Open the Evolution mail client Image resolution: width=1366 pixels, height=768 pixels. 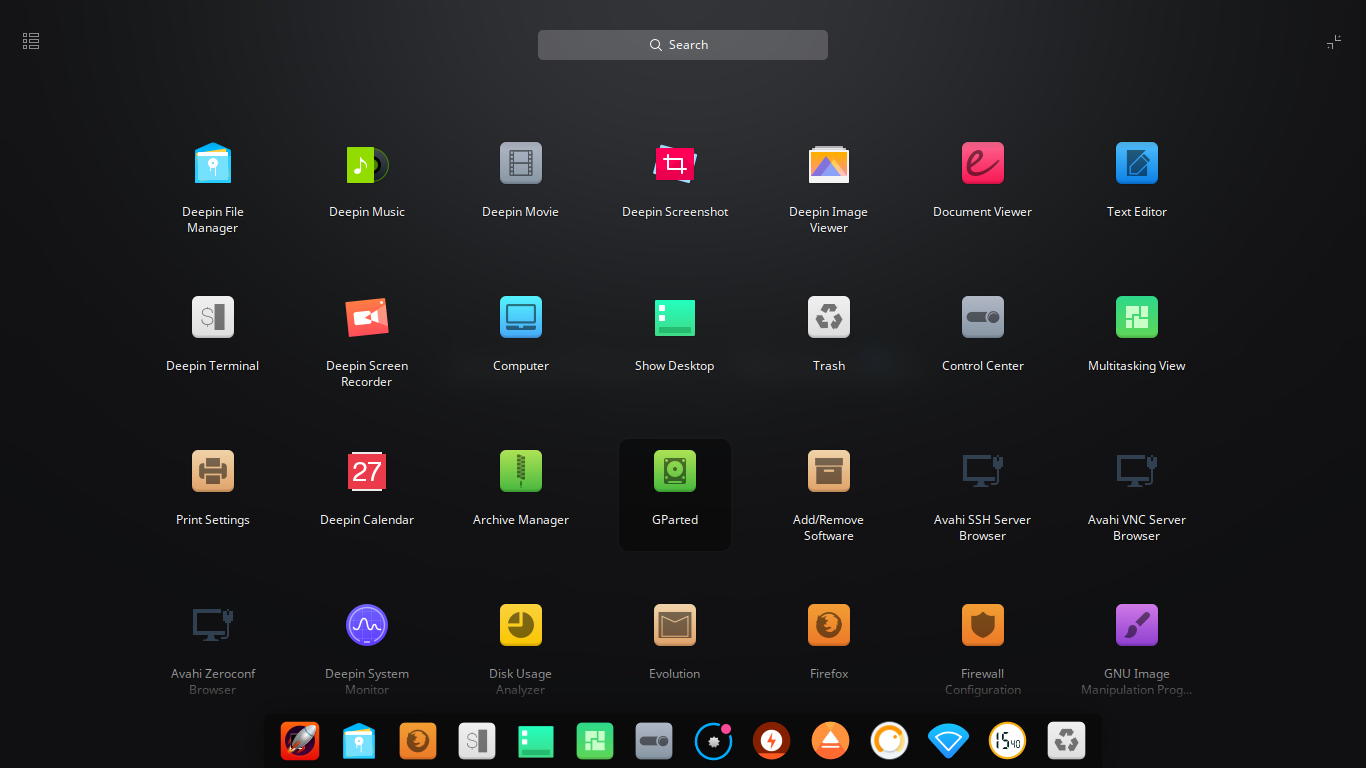675,625
